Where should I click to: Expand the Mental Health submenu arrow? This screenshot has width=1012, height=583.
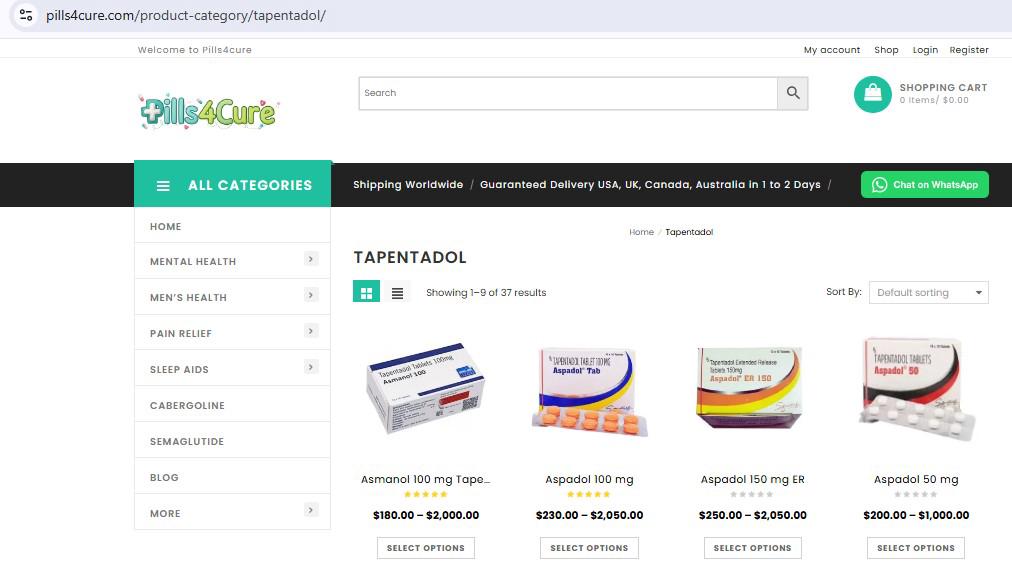pos(311,259)
